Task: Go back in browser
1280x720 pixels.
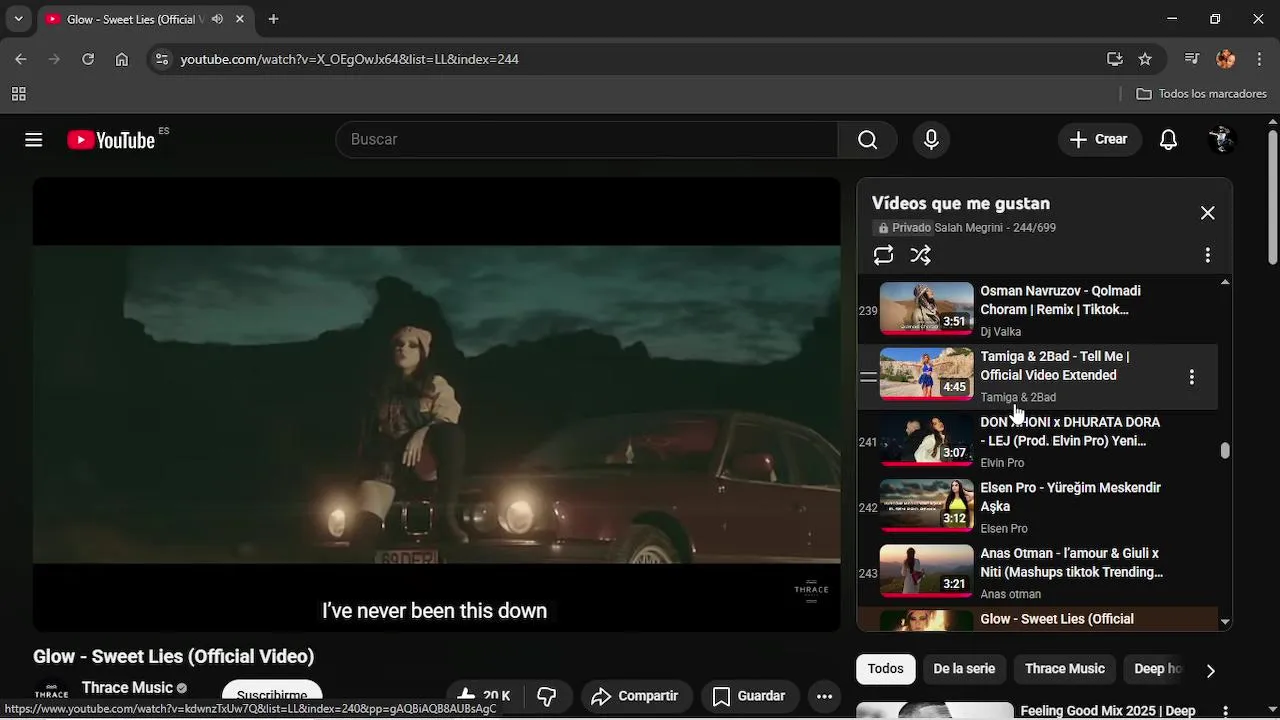Action: coord(21,59)
